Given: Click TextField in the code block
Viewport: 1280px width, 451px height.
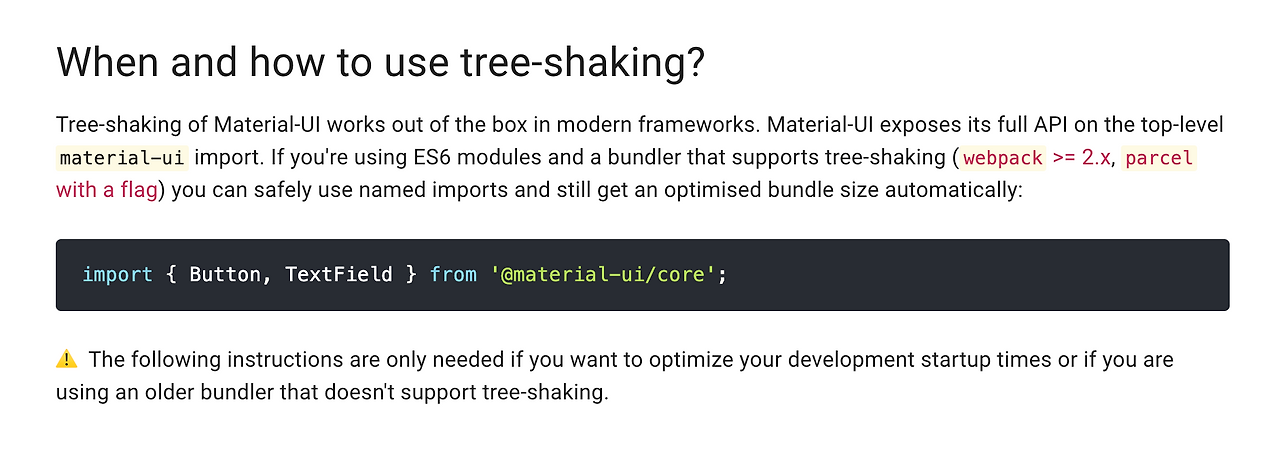Looking at the screenshot, I should (338, 274).
